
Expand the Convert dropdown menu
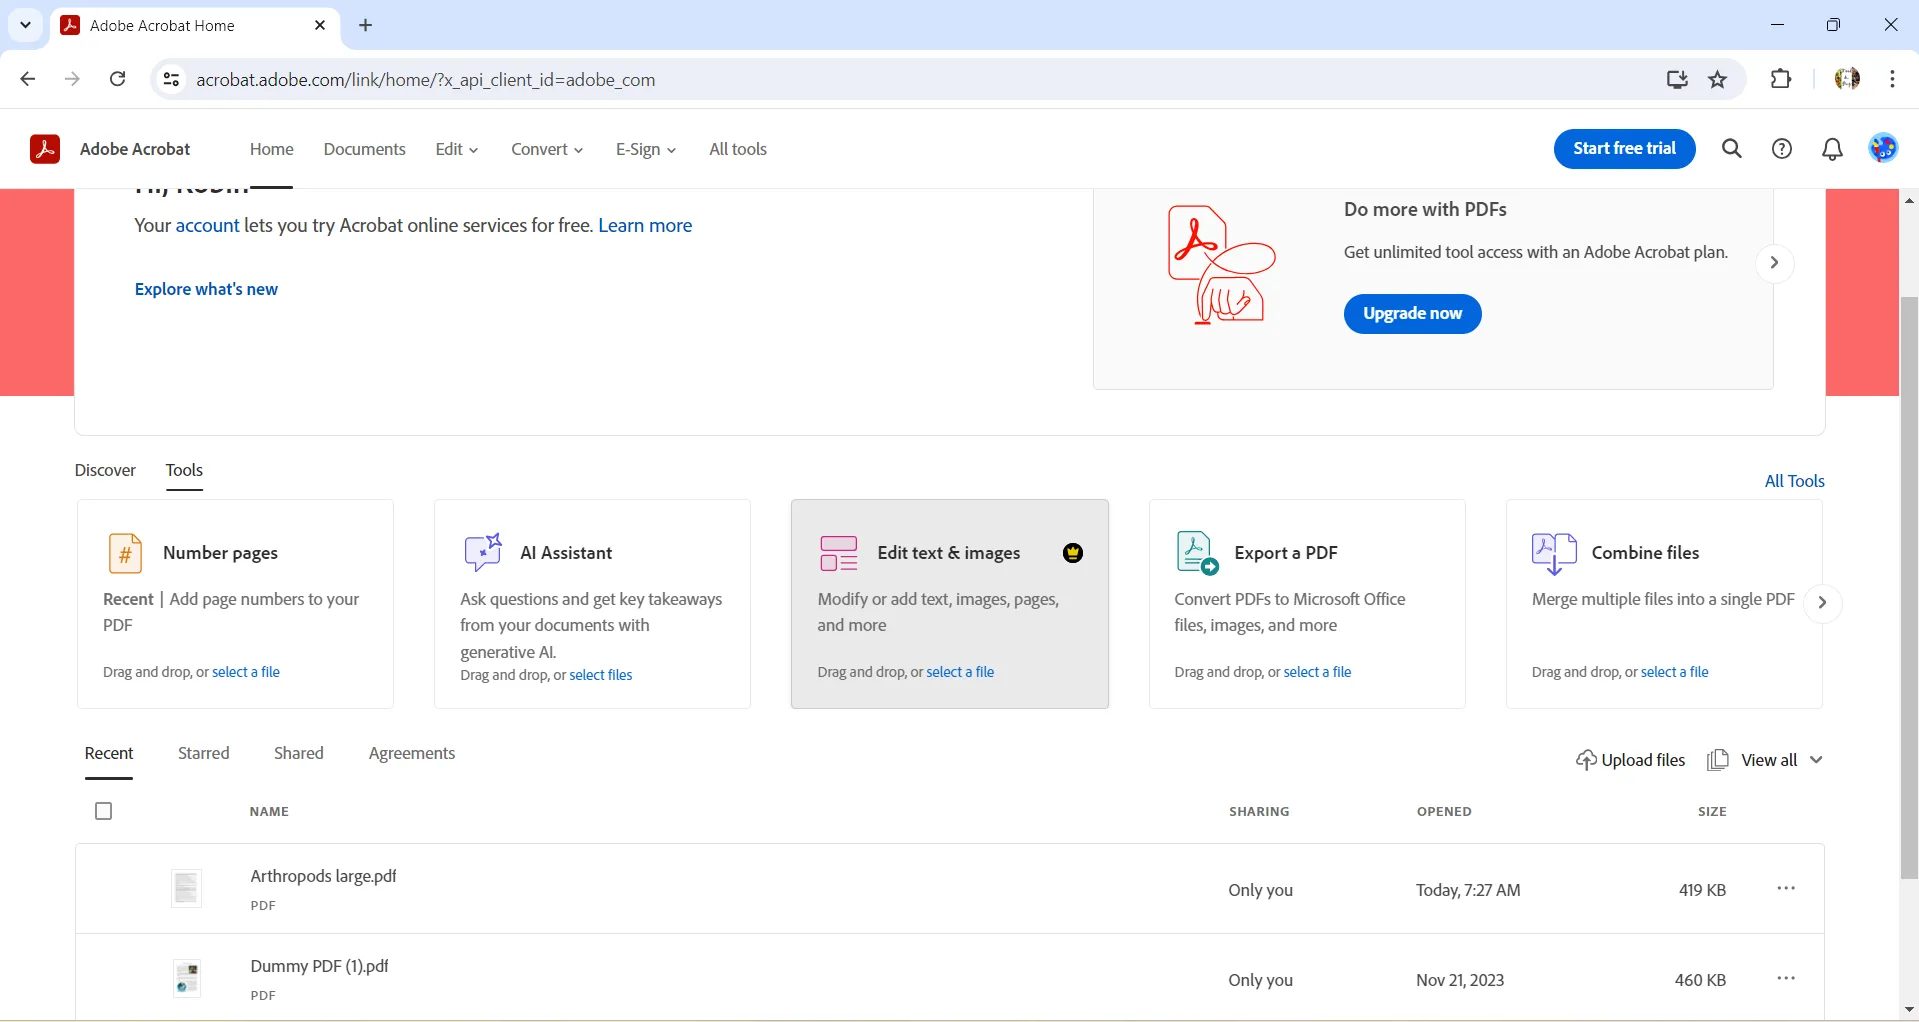(x=547, y=149)
